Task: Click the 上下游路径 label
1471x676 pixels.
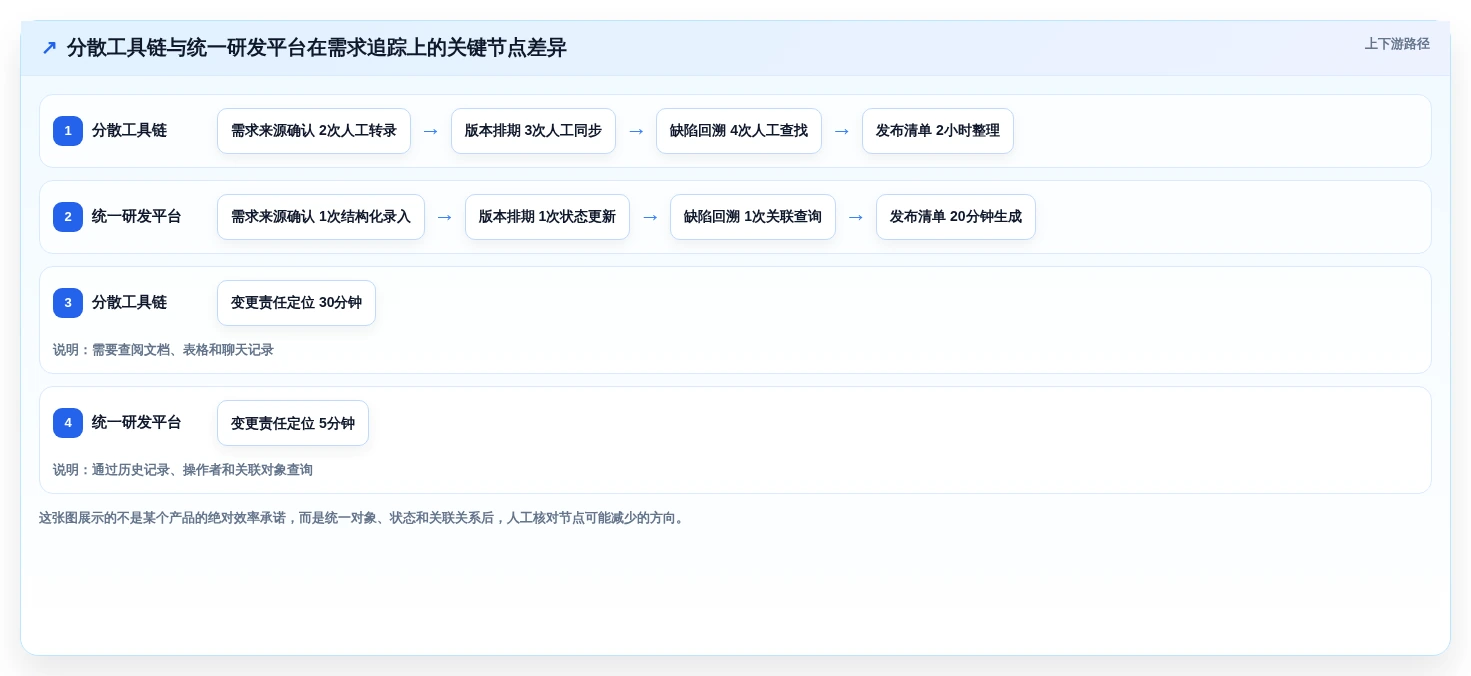Action: point(1397,44)
